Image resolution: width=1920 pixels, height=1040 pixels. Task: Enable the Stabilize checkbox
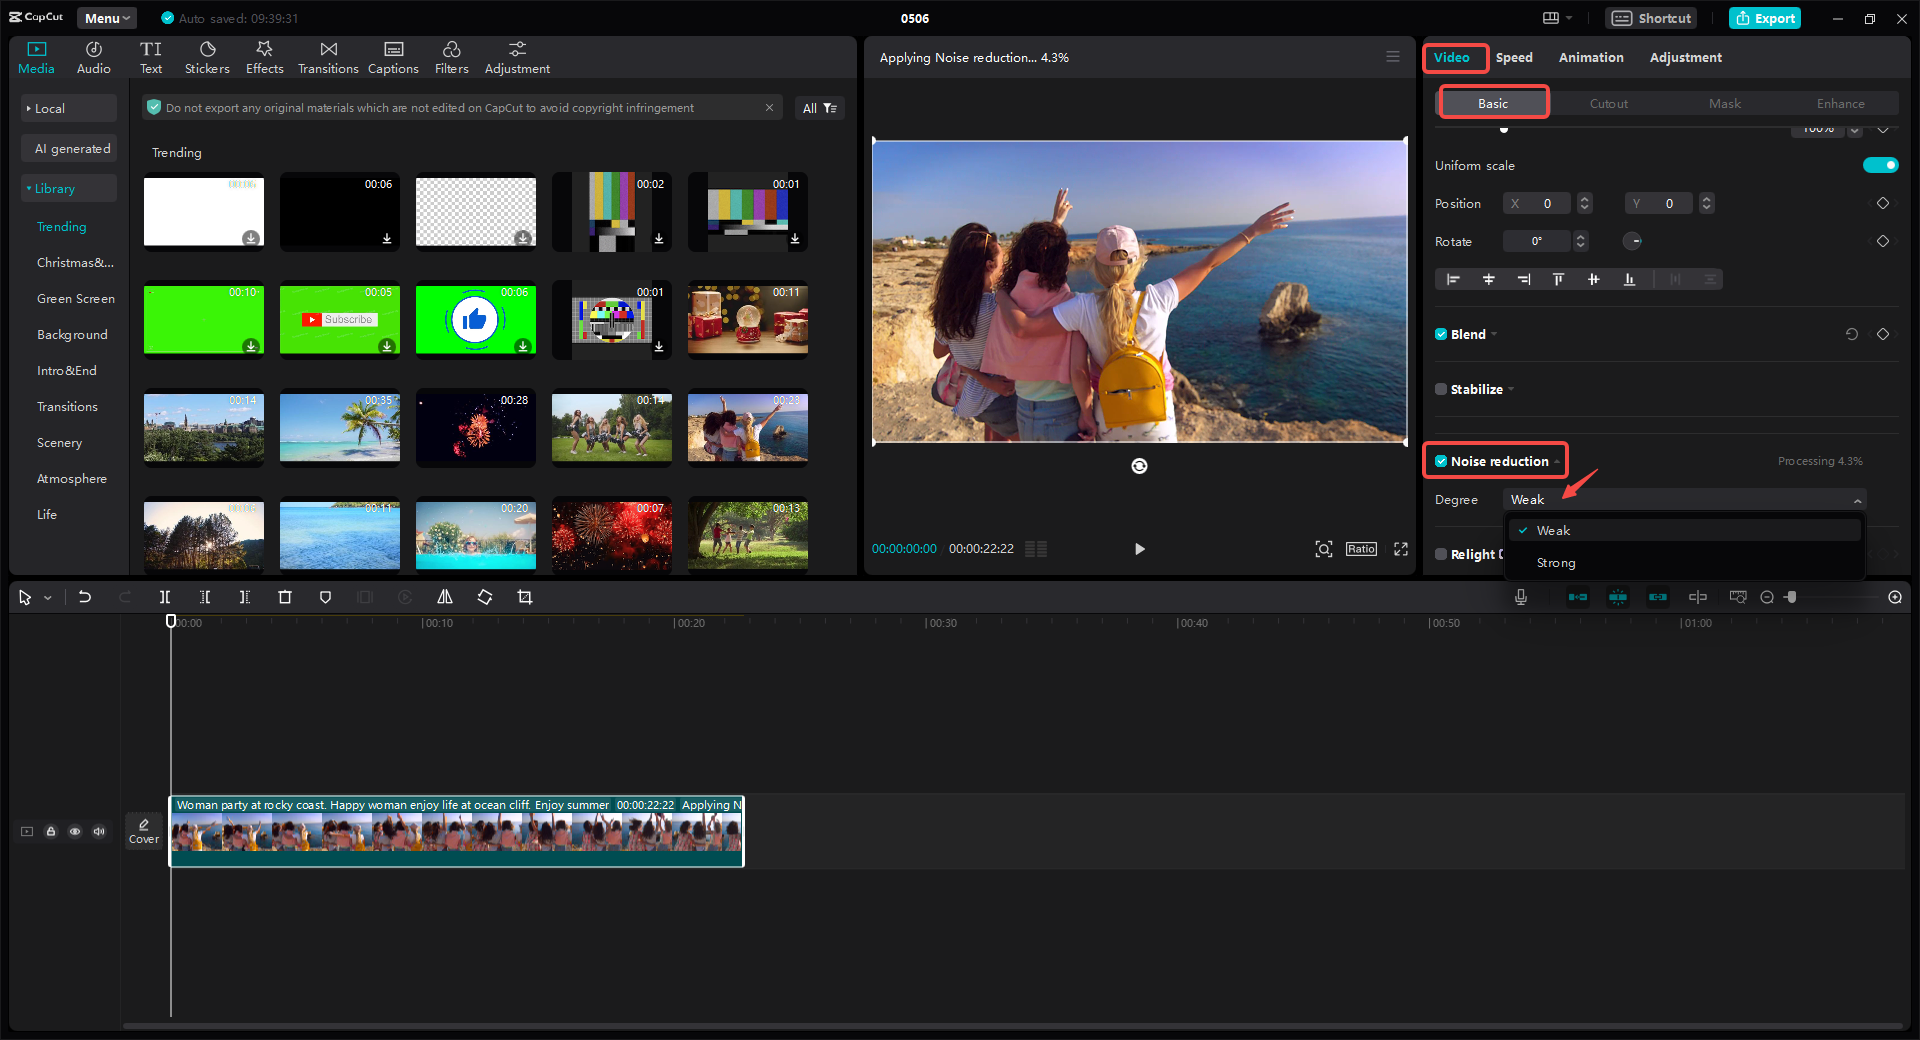1441,389
